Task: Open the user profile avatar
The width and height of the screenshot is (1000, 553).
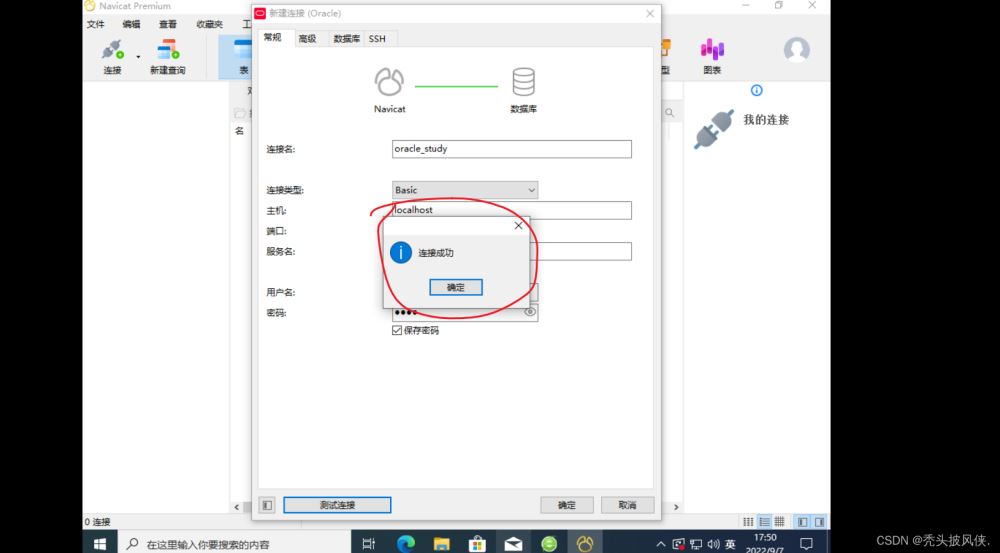Action: [x=796, y=49]
